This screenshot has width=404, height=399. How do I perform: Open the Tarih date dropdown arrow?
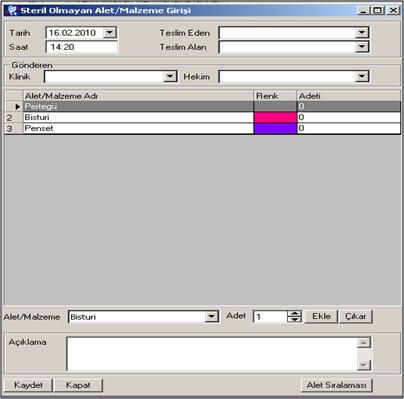tap(109, 33)
